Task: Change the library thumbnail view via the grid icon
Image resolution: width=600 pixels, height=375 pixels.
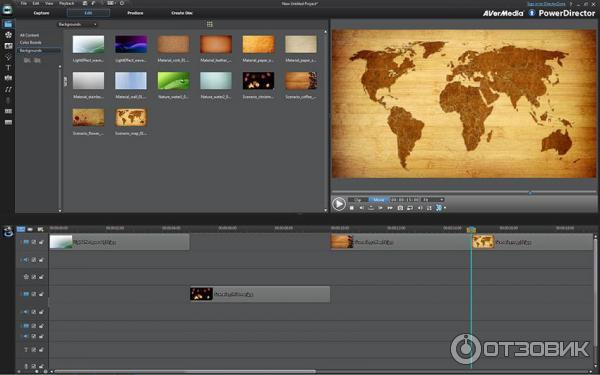Action: (x=210, y=24)
